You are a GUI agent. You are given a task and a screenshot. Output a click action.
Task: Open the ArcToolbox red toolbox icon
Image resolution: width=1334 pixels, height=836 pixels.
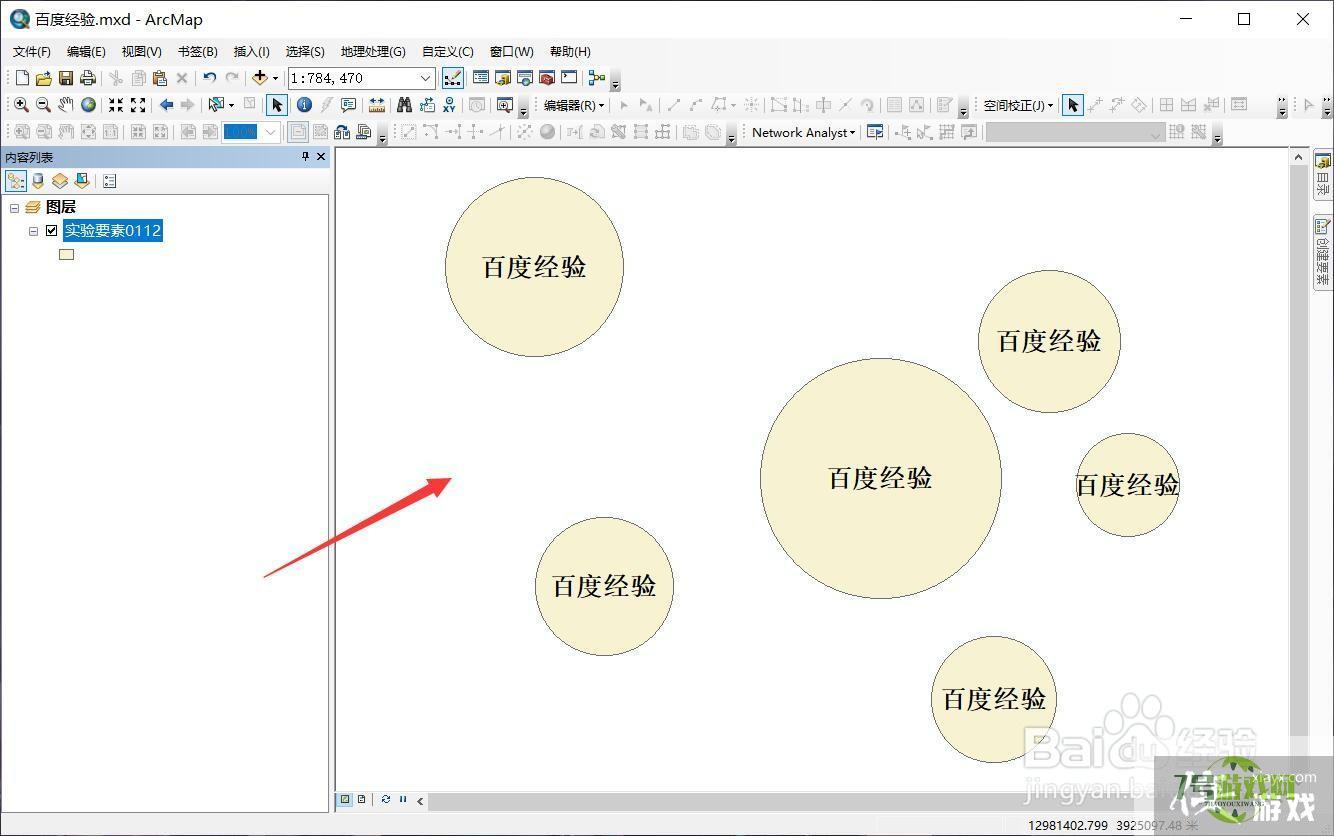click(x=546, y=78)
